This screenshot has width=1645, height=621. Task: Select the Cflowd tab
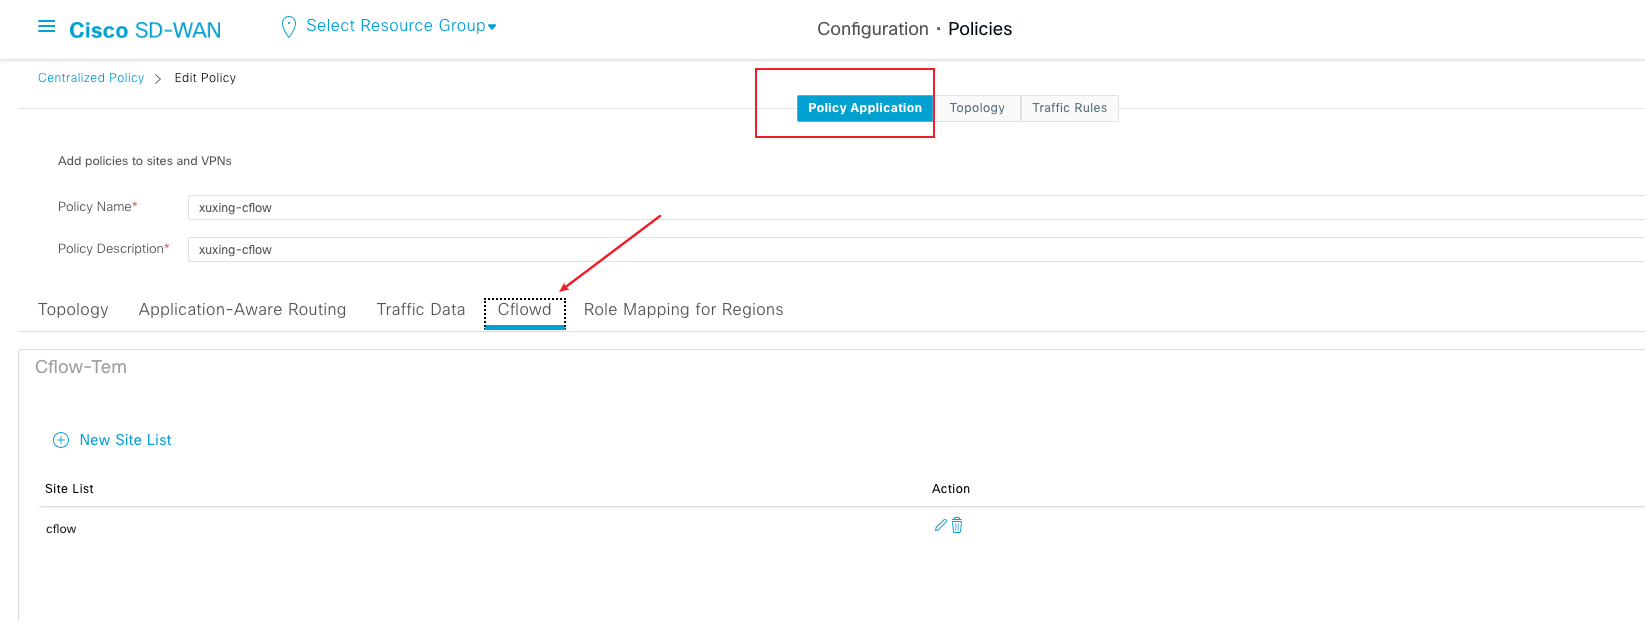(x=525, y=310)
